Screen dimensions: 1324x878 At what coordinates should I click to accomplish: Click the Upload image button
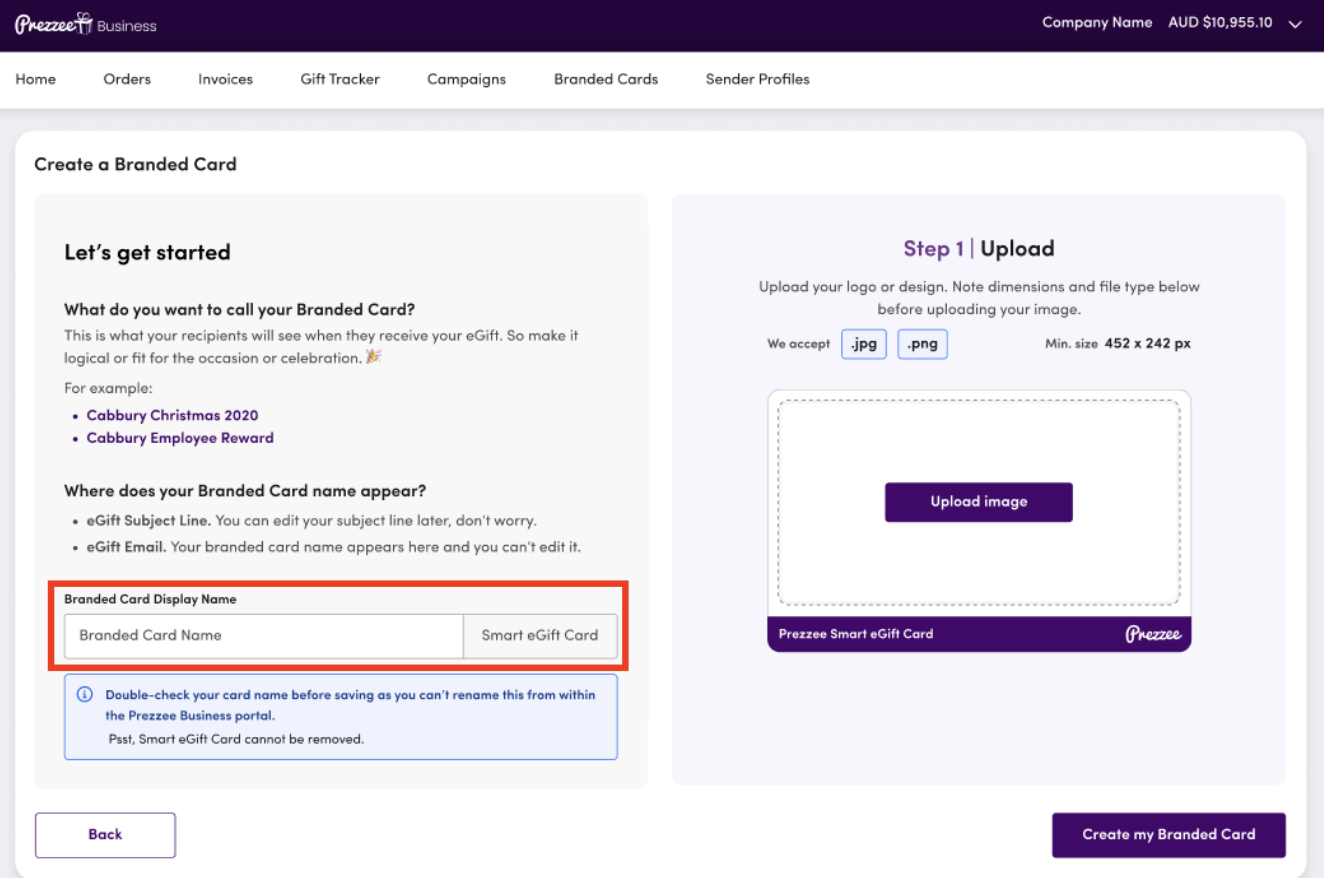[979, 502]
